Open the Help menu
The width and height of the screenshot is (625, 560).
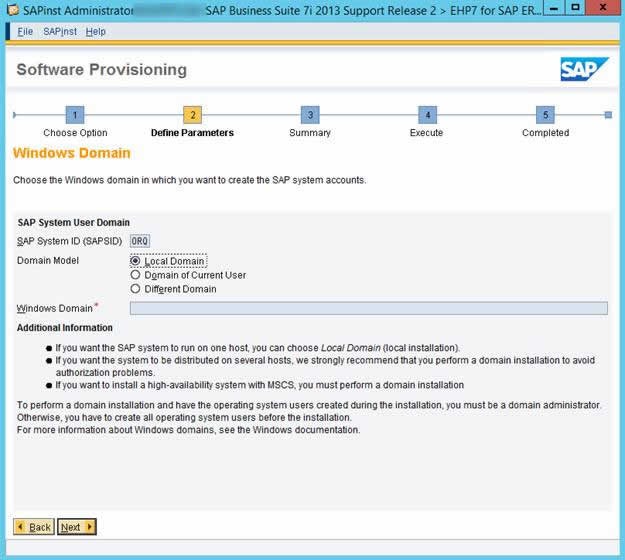coord(96,31)
